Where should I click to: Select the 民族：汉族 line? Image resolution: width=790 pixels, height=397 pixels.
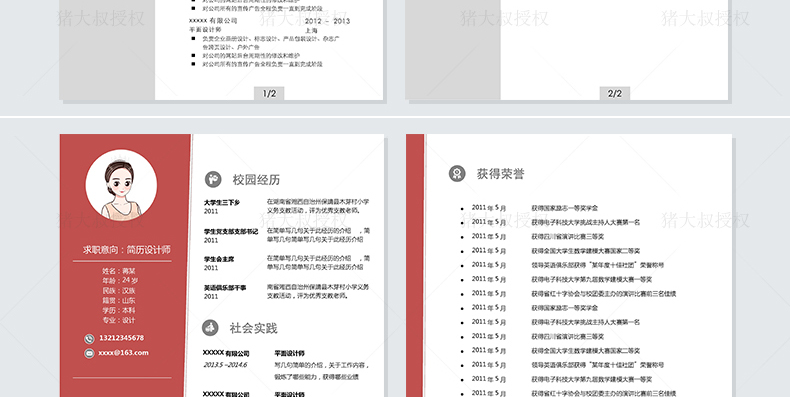[119, 291]
